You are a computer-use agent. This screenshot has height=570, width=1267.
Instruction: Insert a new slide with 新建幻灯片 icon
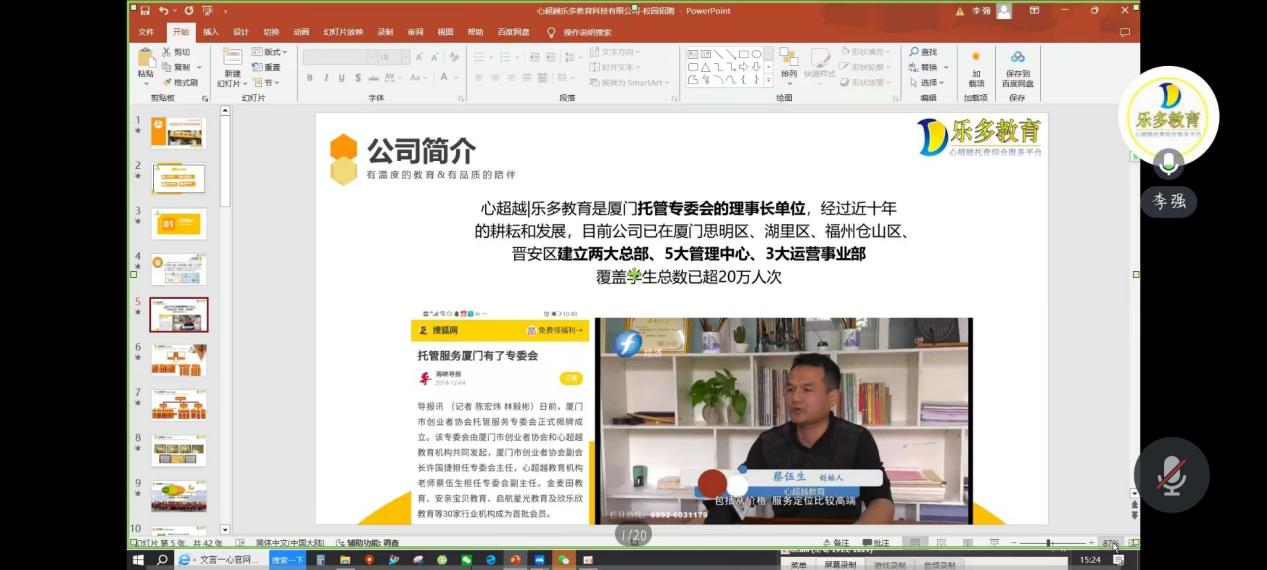point(232,62)
